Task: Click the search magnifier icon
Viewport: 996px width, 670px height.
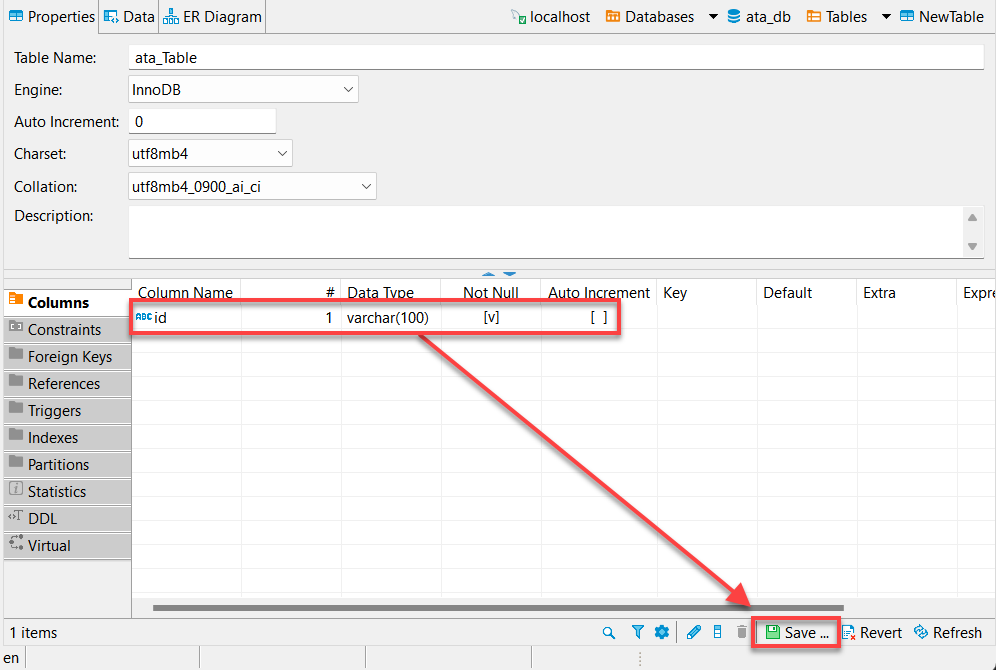Action: pos(609,633)
